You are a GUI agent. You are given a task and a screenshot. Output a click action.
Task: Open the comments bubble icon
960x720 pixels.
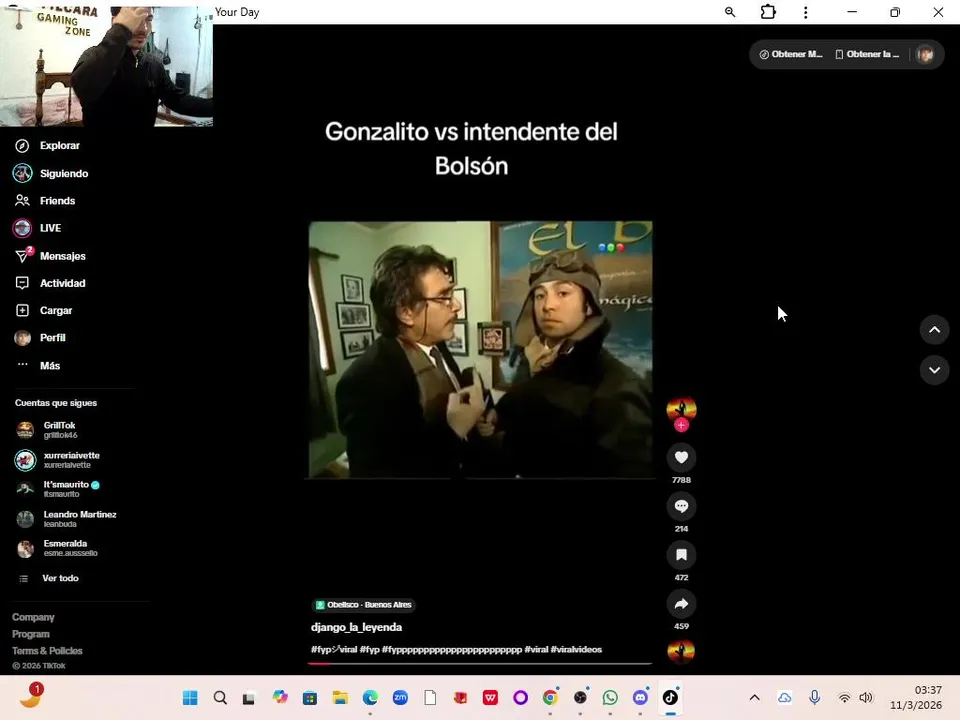pyautogui.click(x=681, y=506)
